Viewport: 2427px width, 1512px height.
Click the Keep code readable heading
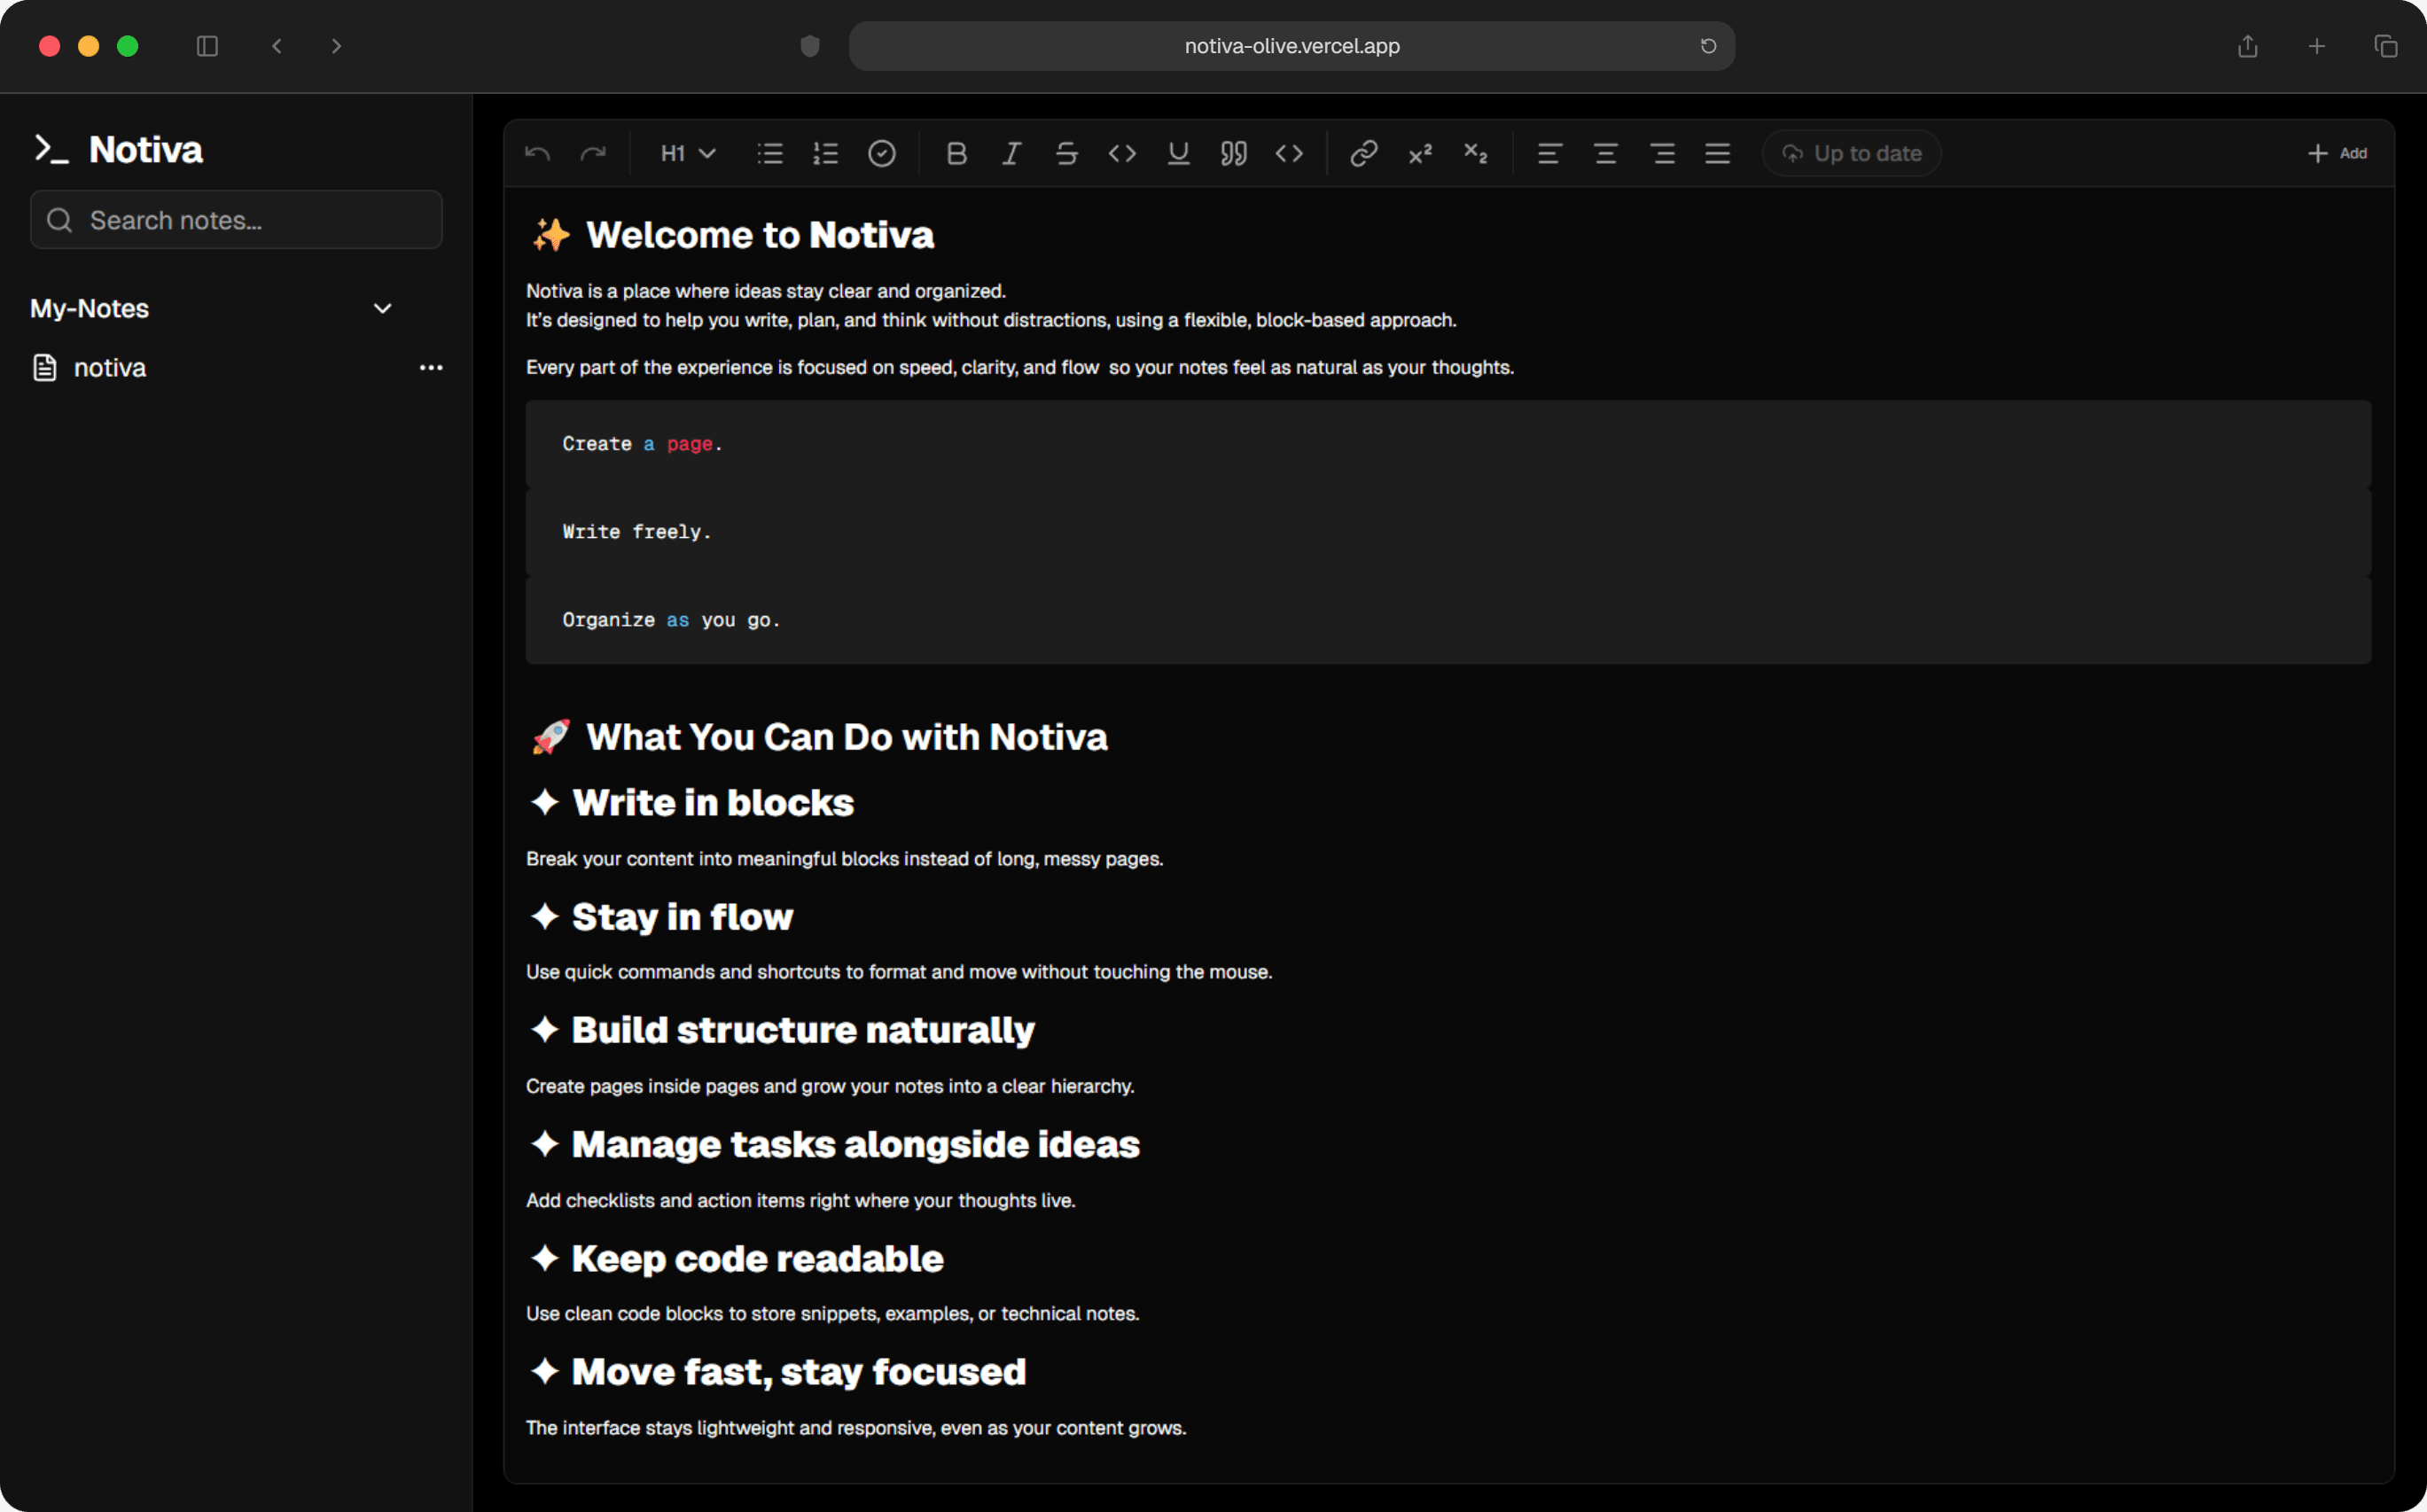pos(737,1258)
